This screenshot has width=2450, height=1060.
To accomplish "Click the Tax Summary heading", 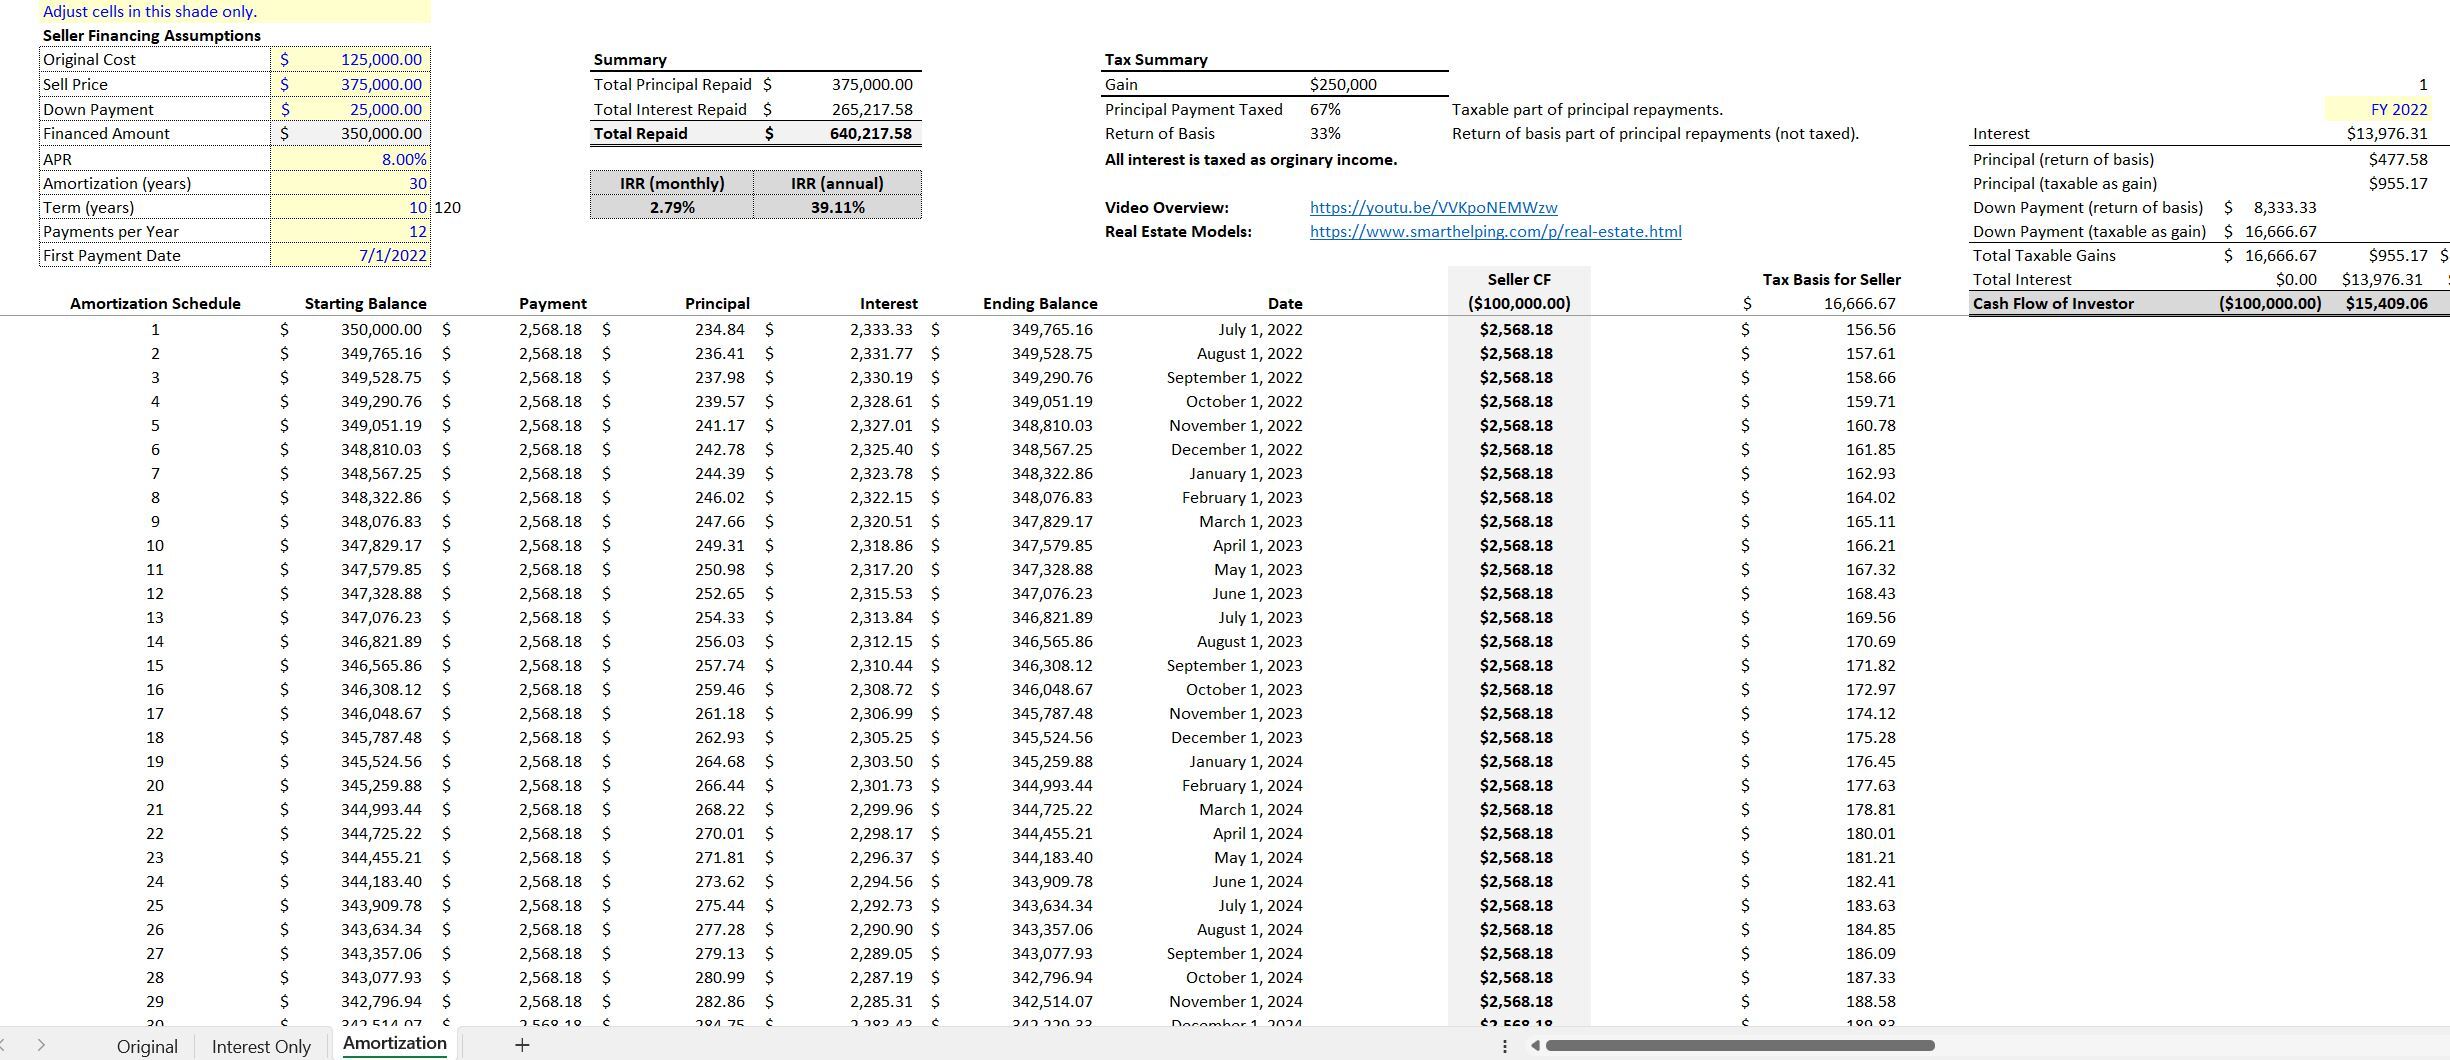I will pos(1156,59).
